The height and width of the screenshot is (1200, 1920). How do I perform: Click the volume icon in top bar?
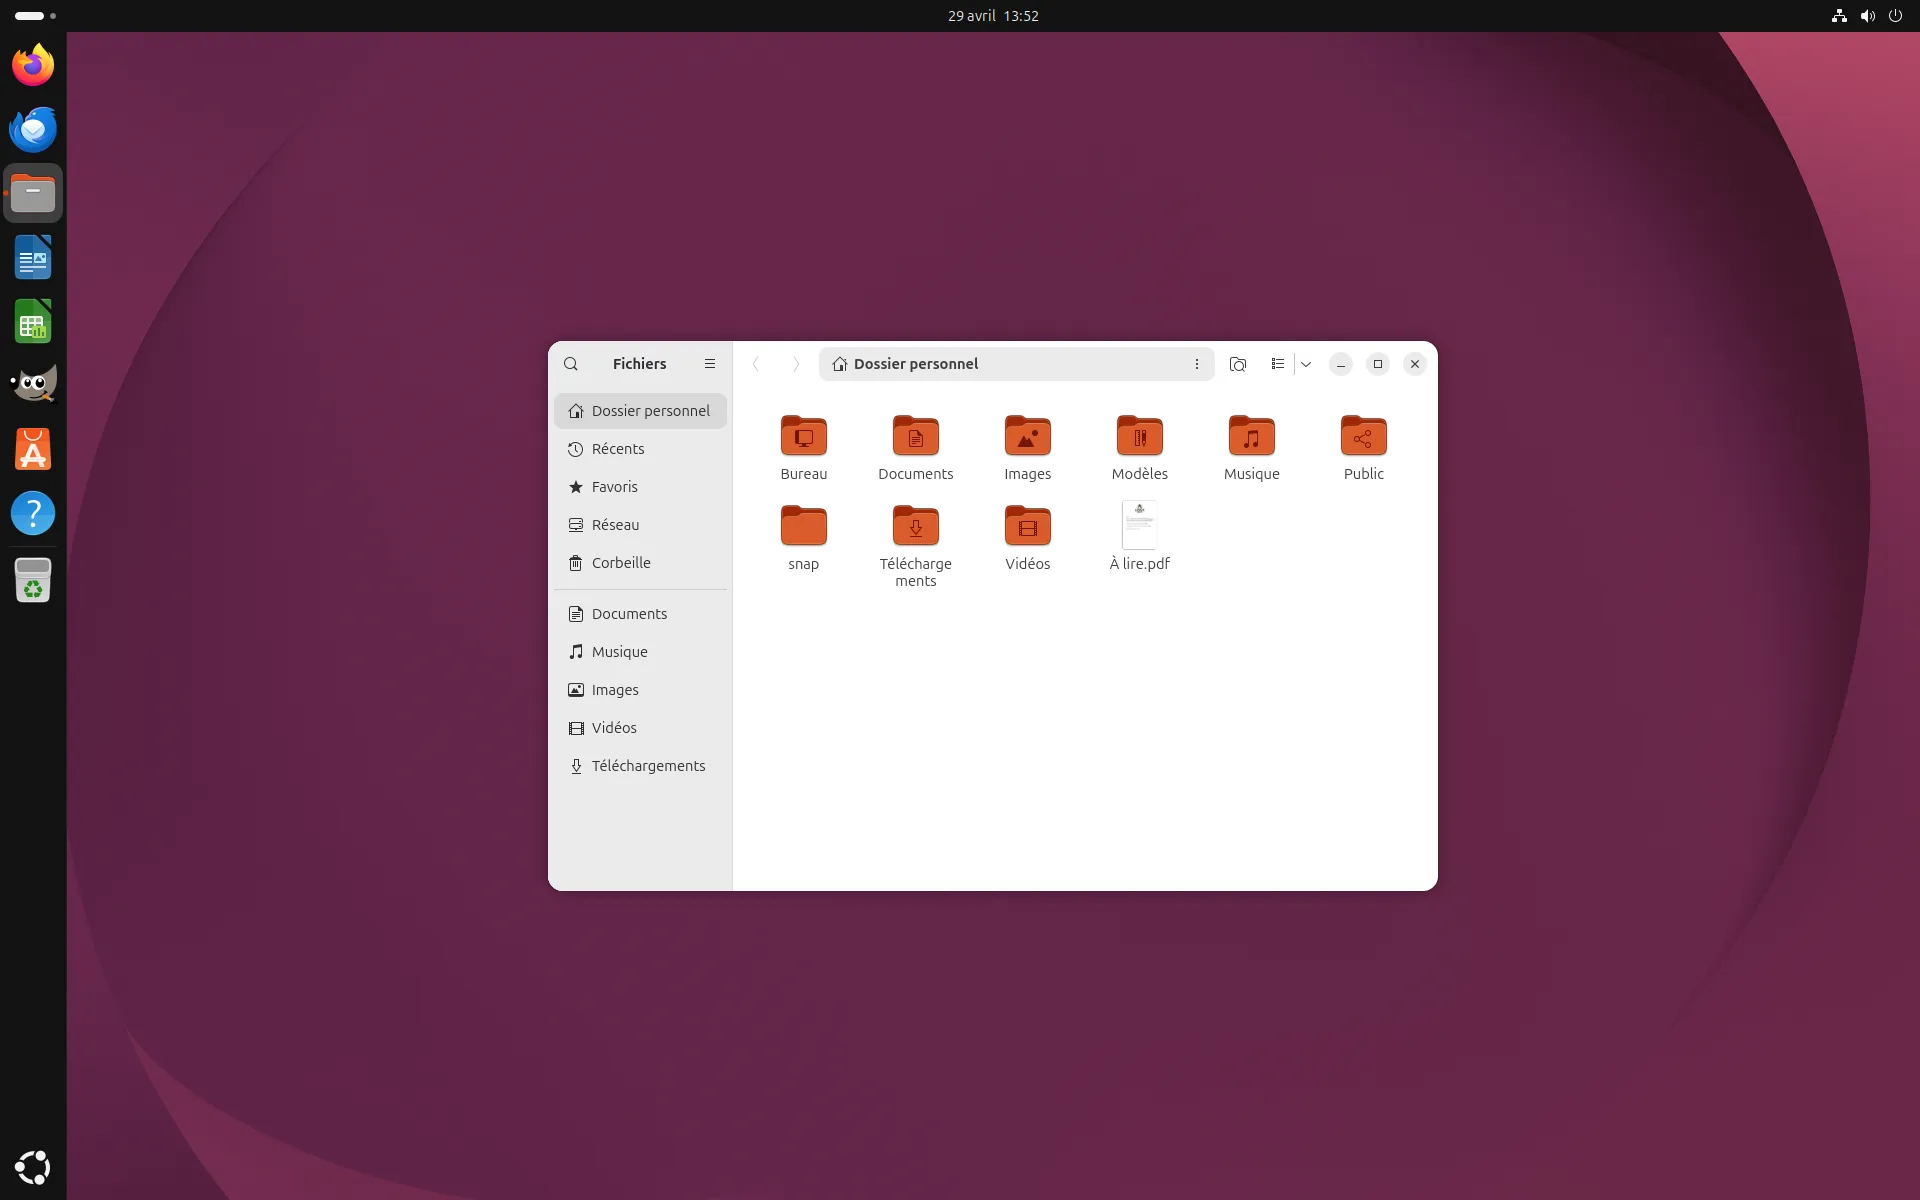coord(1867,16)
